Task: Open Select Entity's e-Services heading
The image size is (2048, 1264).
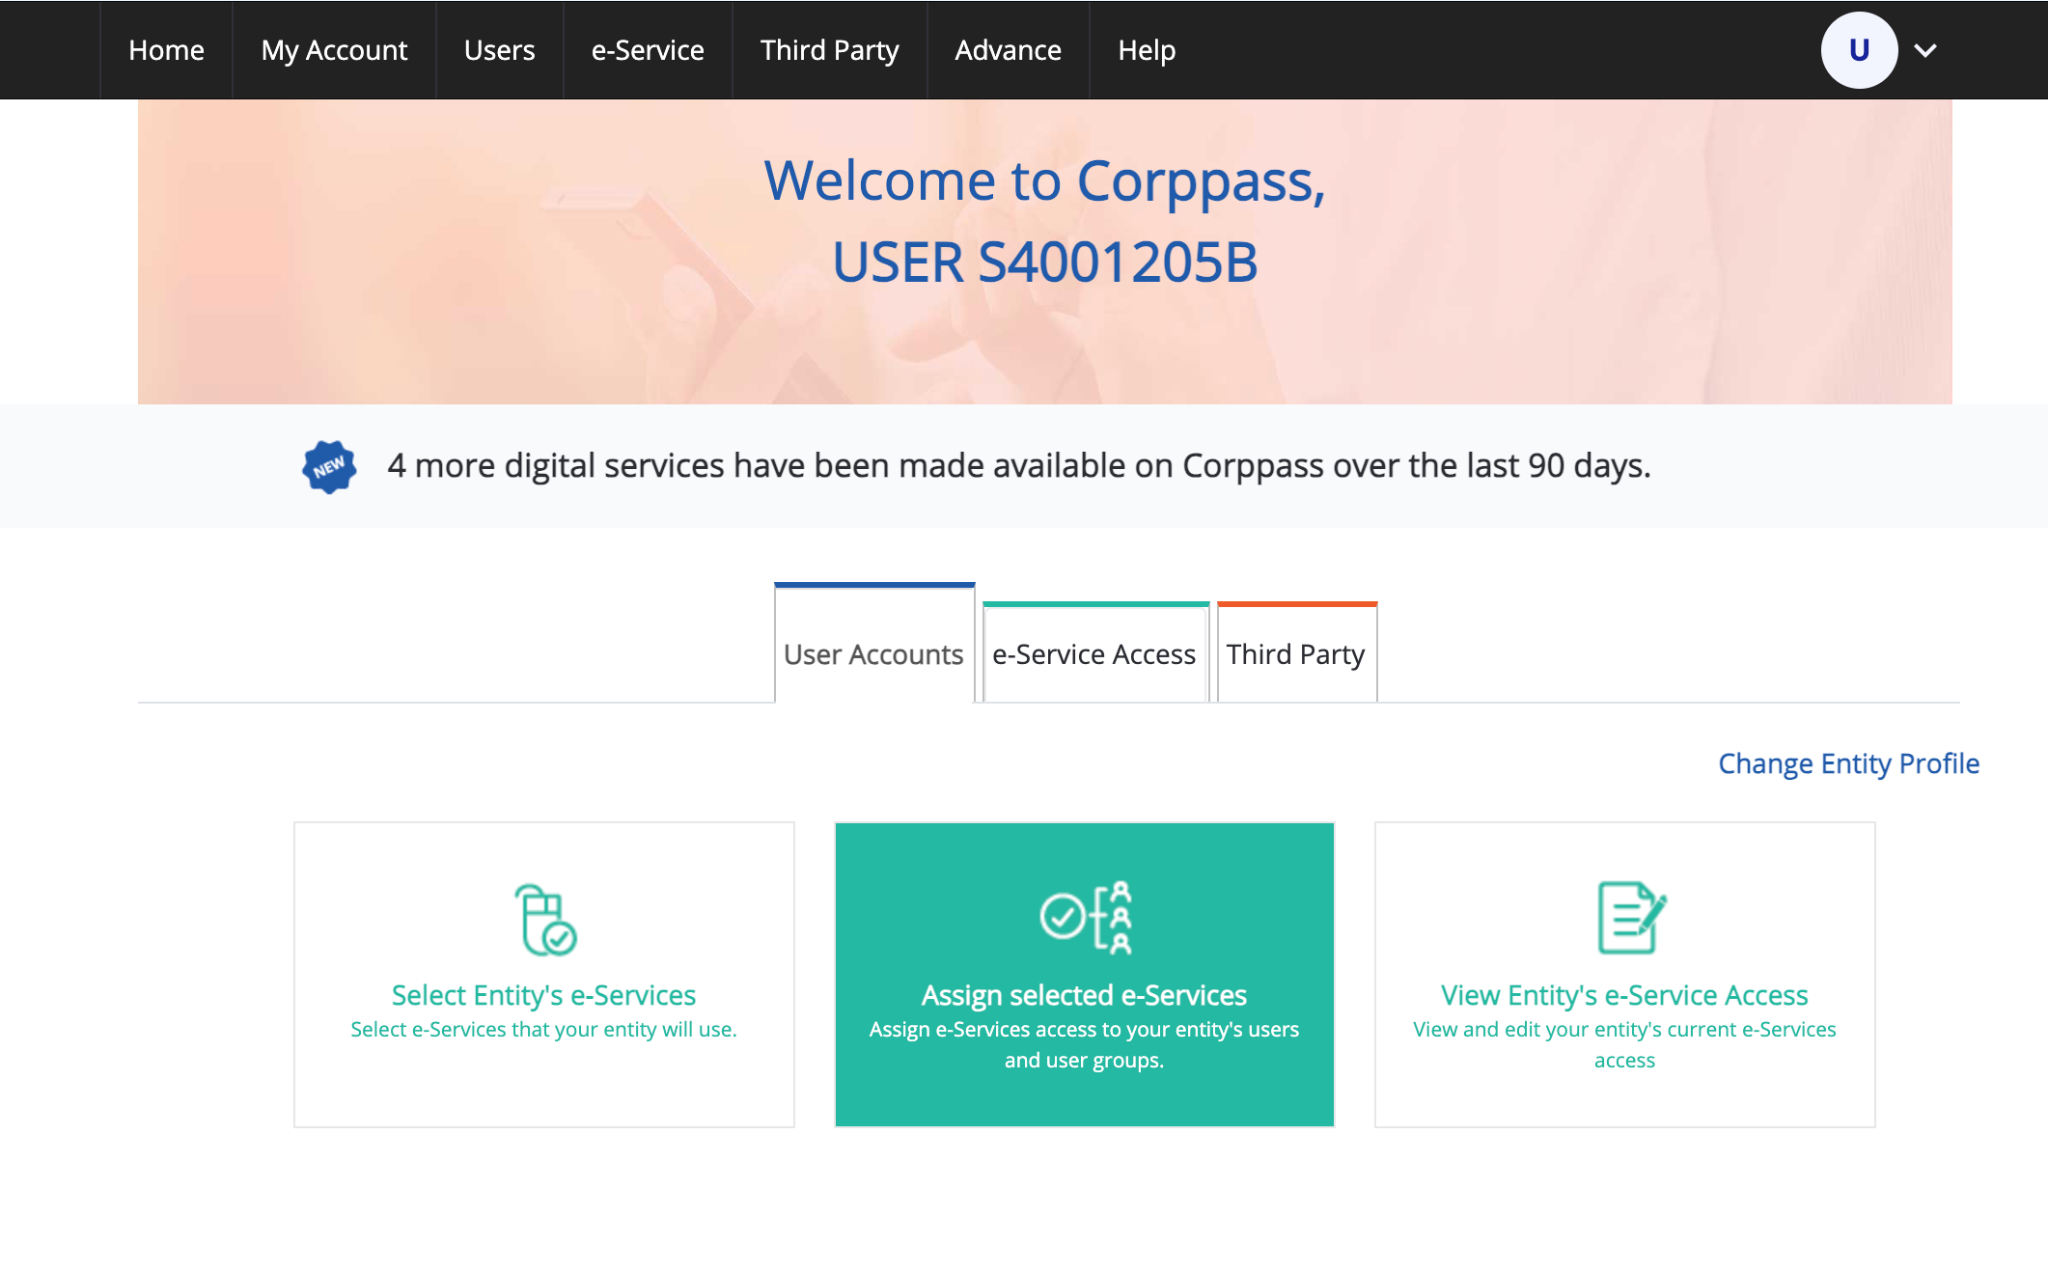Action: point(543,995)
